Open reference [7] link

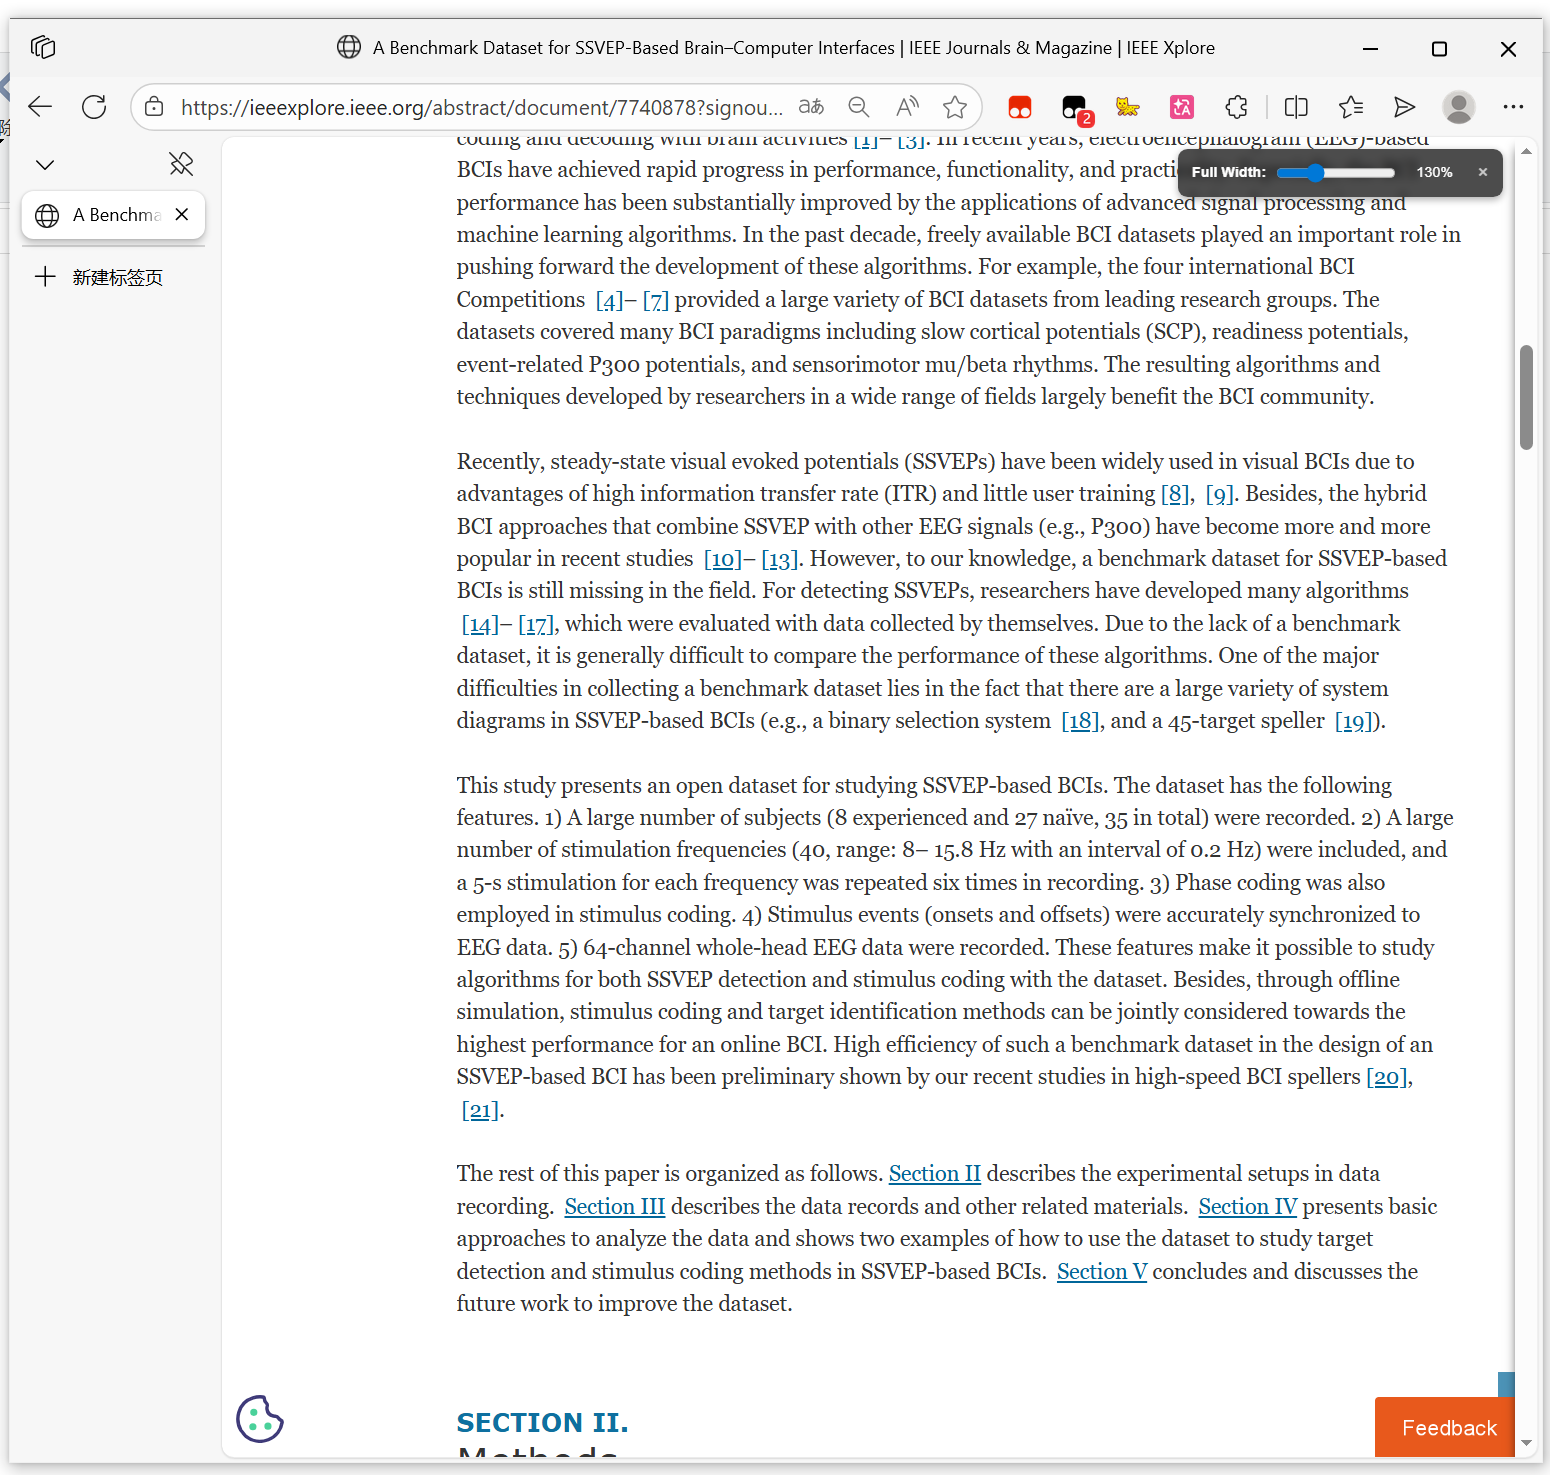coord(656,300)
